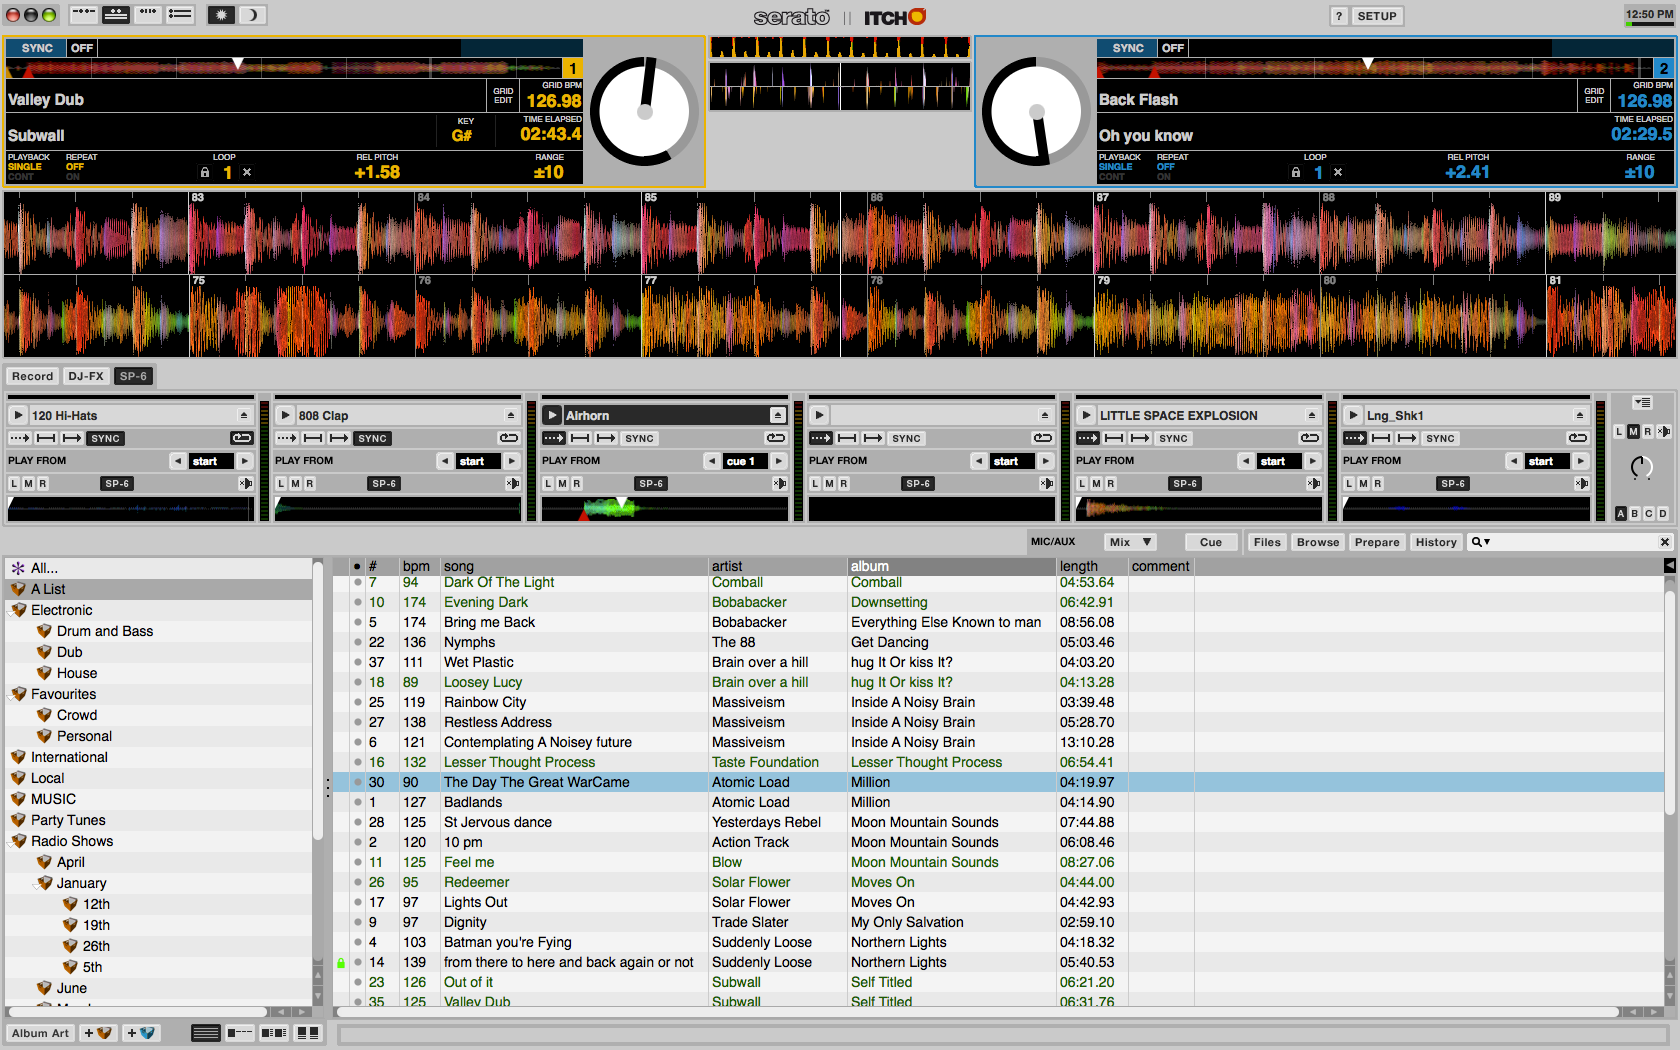
Task: Clear the search box with X
Action: pyautogui.click(x=1664, y=542)
